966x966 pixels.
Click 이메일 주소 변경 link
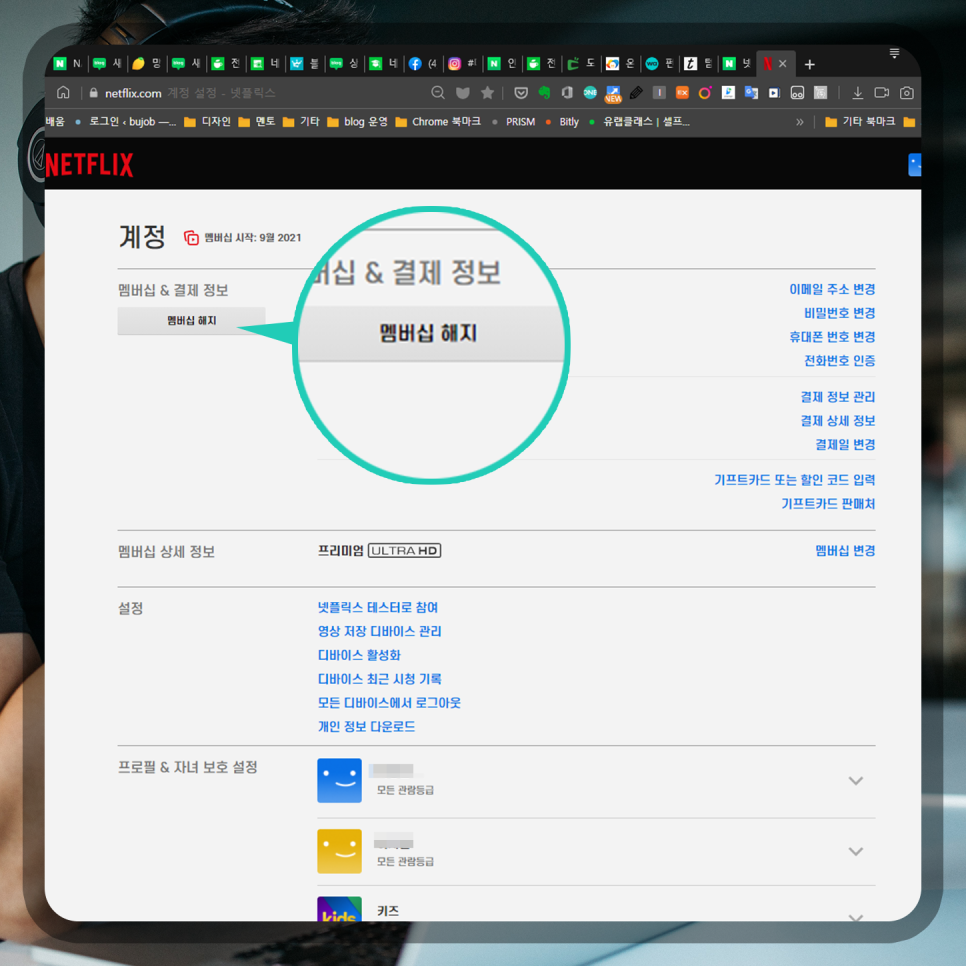832,289
